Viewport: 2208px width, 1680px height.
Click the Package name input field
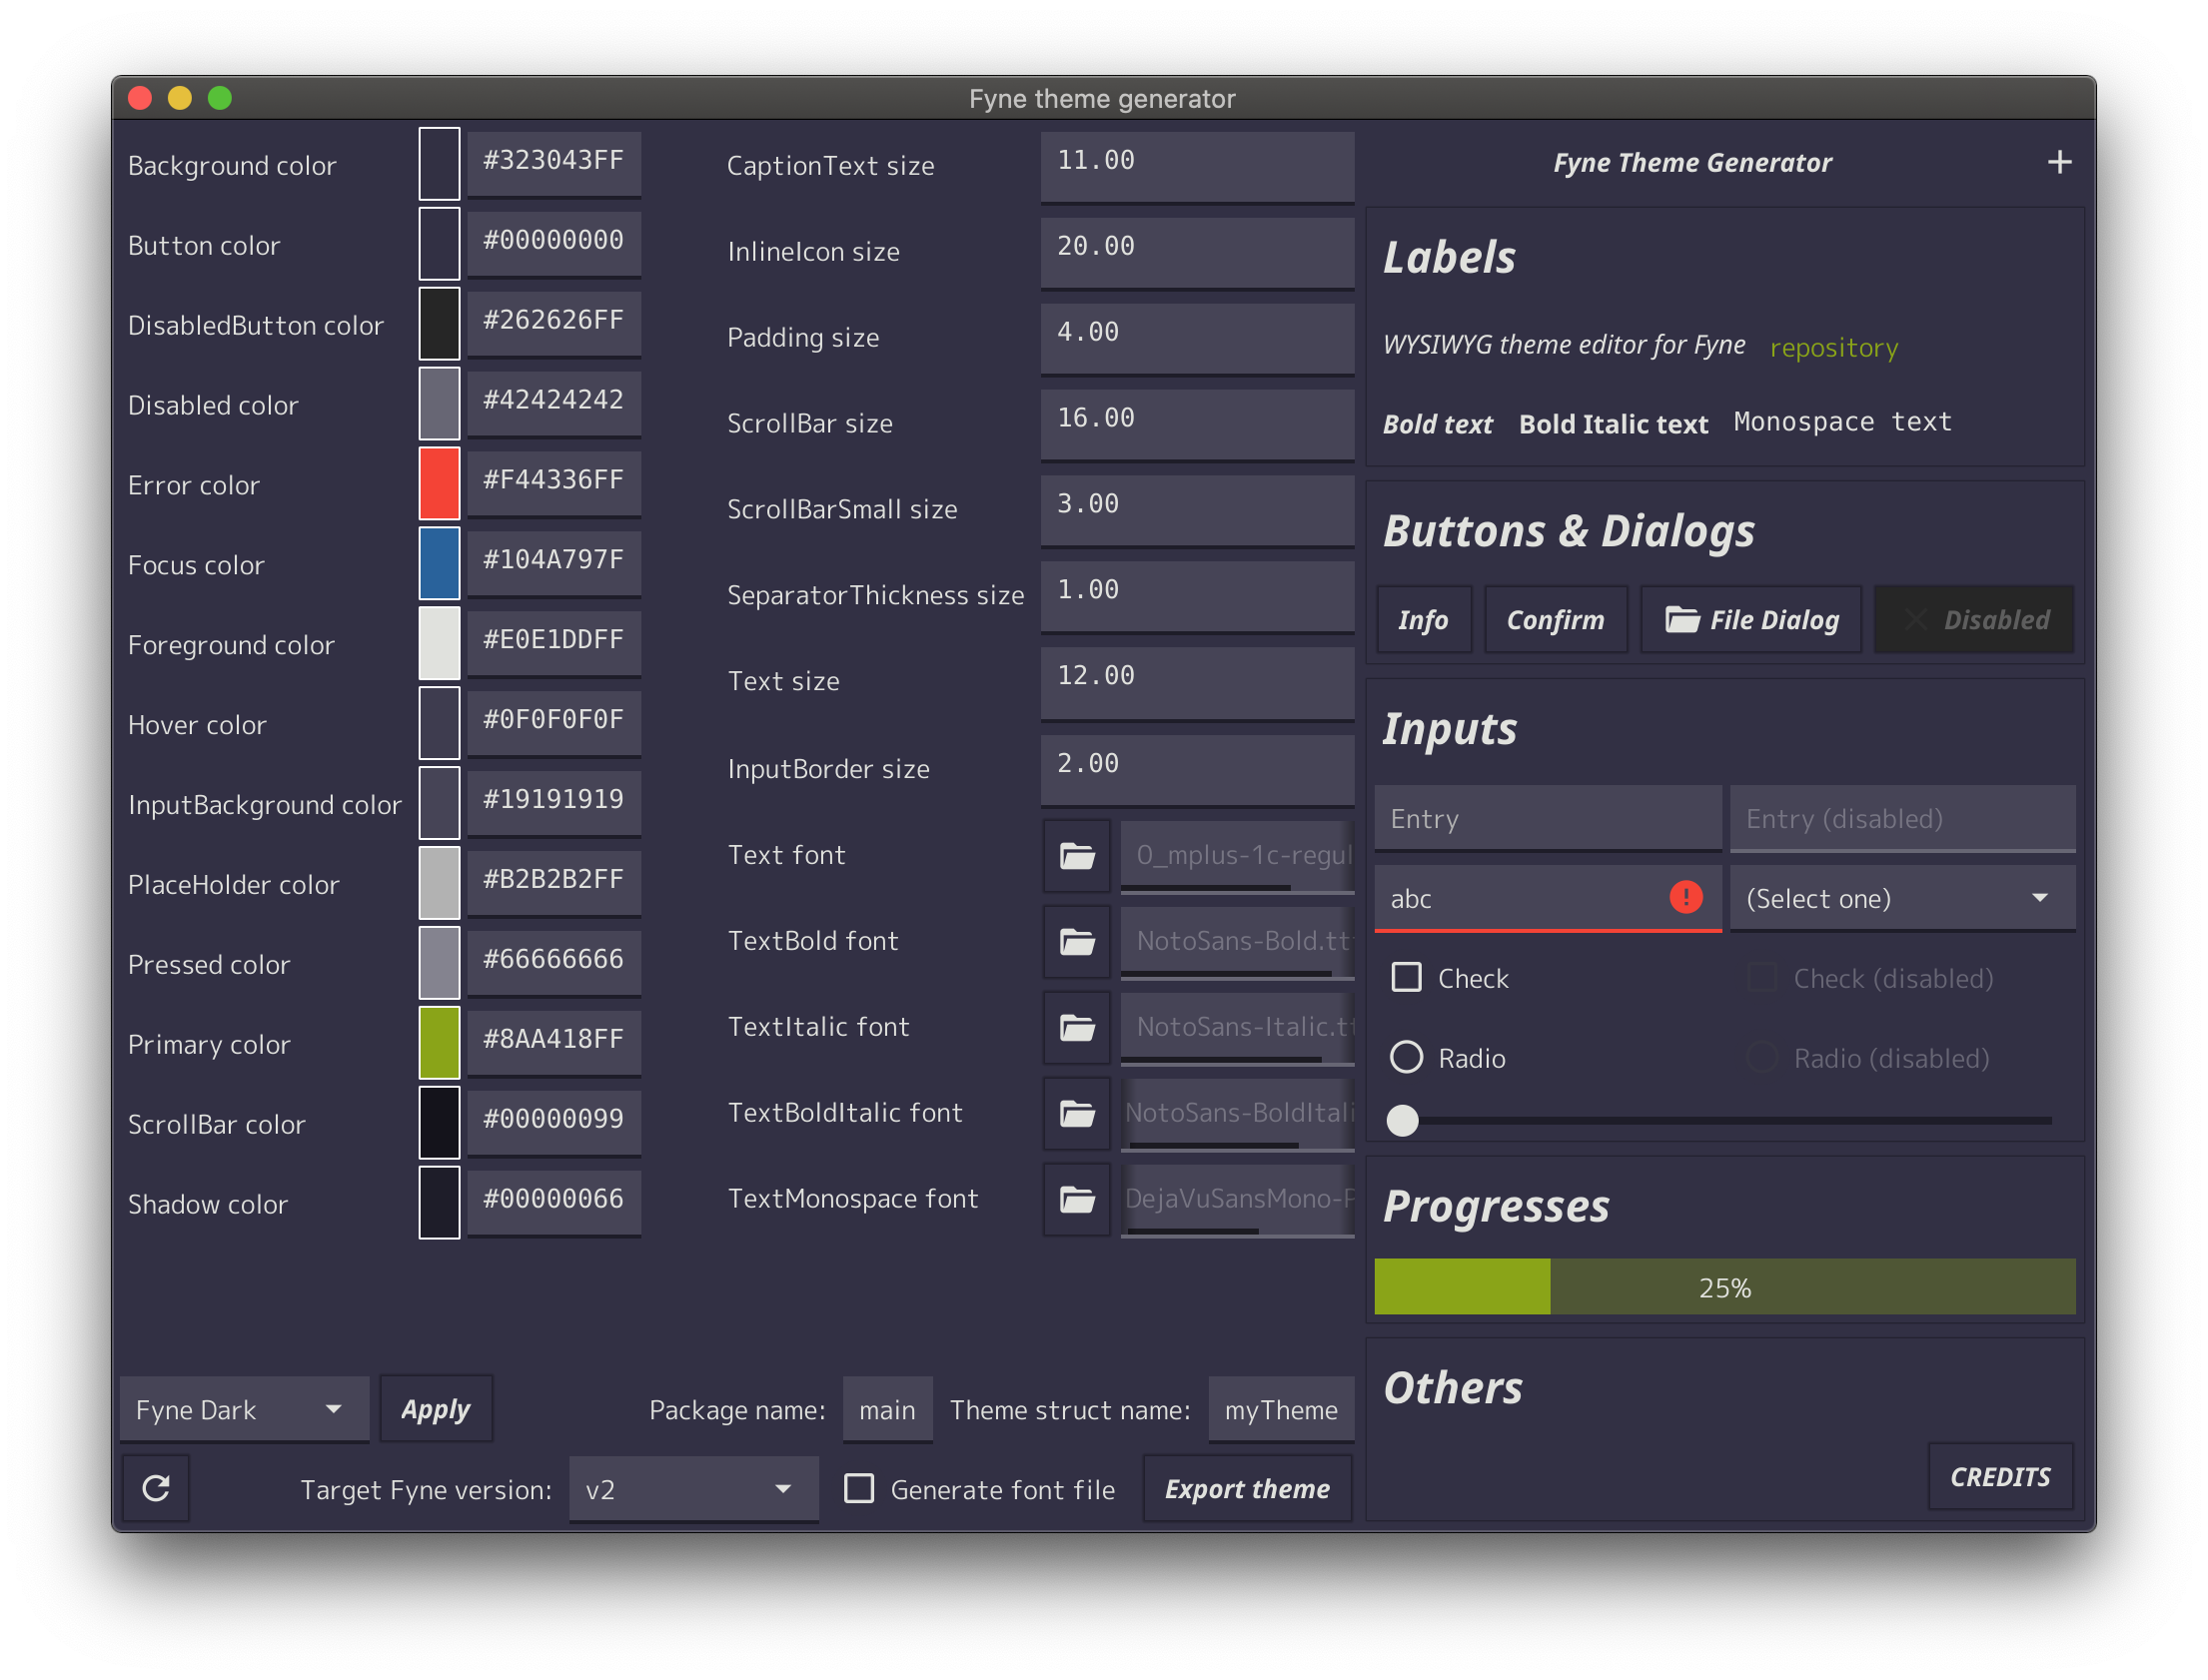[x=887, y=1410]
